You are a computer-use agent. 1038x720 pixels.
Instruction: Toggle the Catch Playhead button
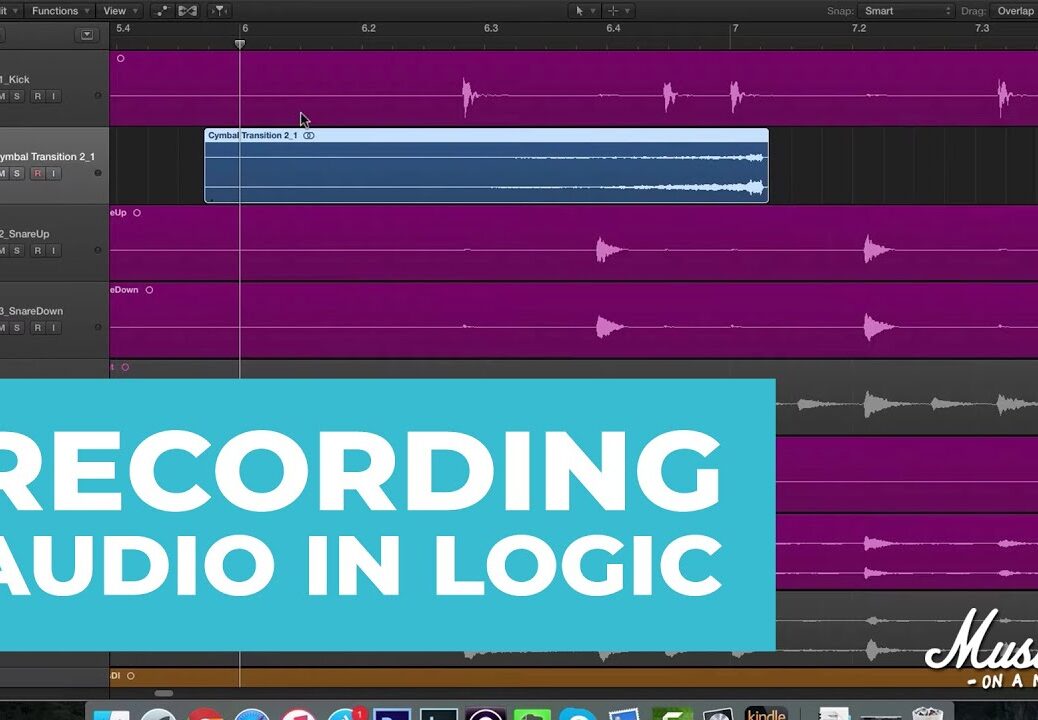click(218, 11)
